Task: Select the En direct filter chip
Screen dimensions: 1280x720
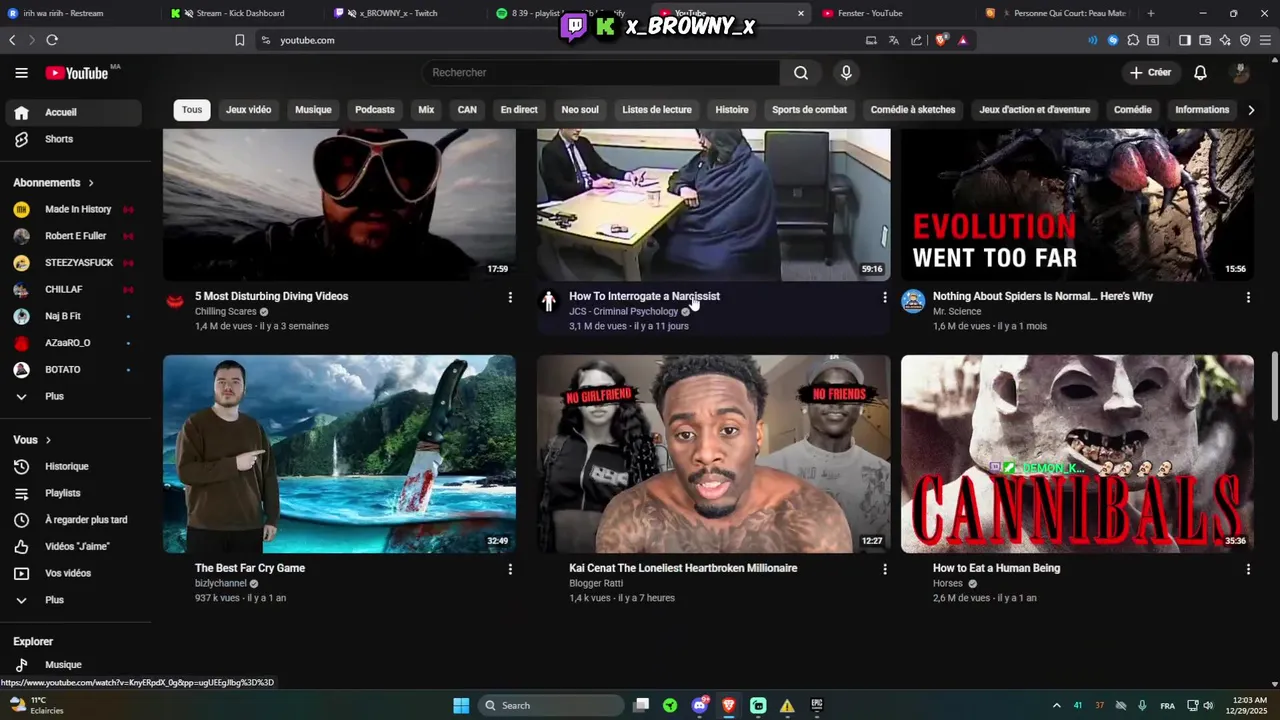Action: point(519,110)
